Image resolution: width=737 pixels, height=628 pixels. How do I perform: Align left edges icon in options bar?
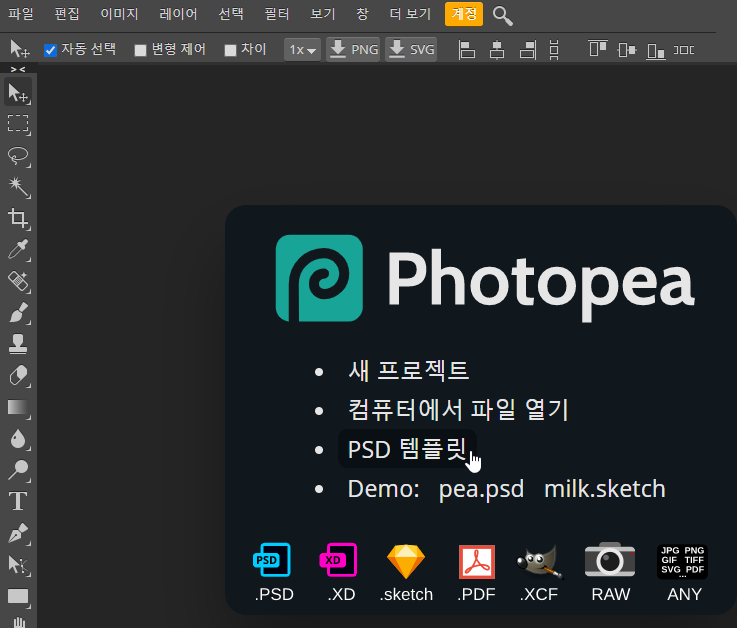[466, 49]
